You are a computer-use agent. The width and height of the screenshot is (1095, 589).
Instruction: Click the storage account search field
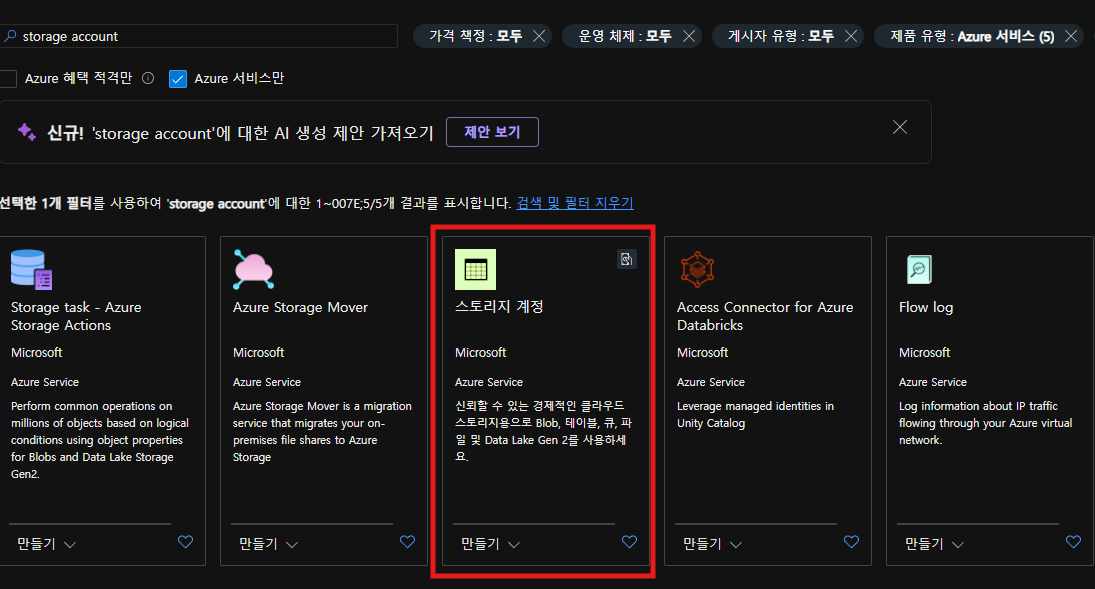pyautogui.click(x=198, y=36)
